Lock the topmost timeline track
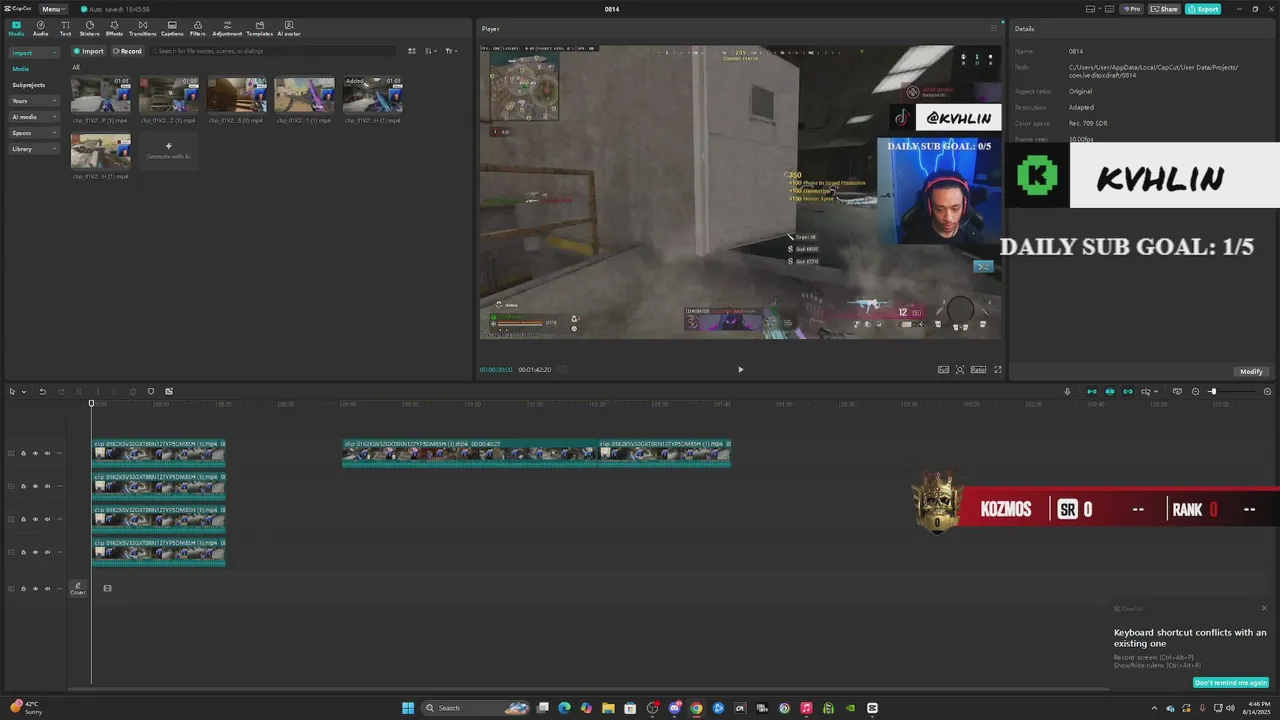Screen dimensions: 1280x720 click(23, 453)
